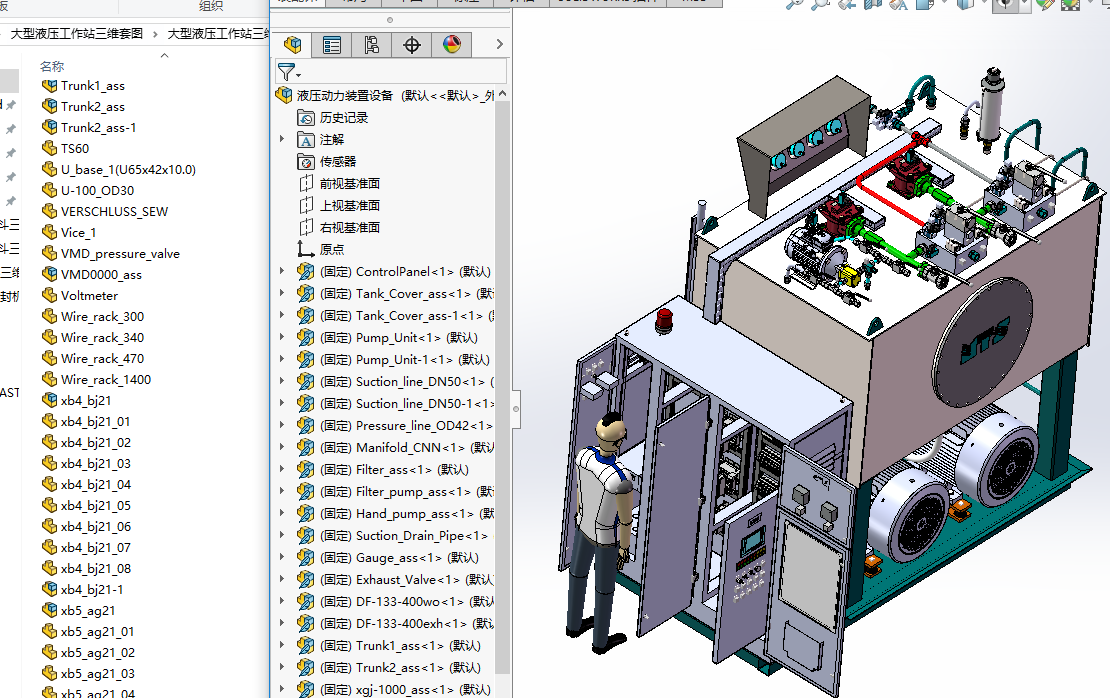Open the FeatureManager design tree tab
Viewport: 1110px width, 698px height.
click(292, 45)
